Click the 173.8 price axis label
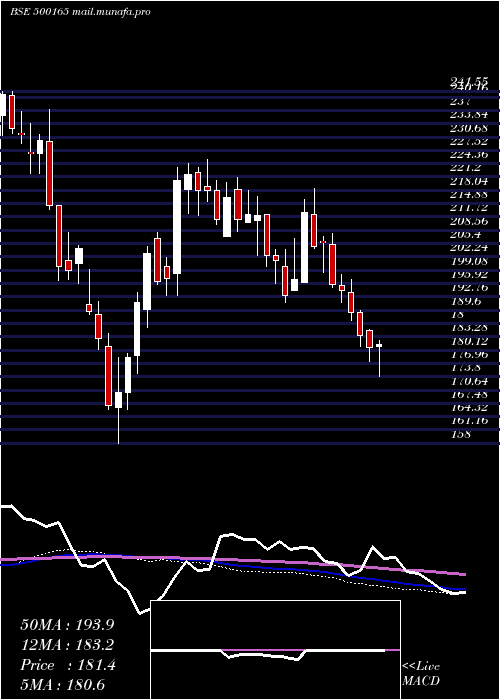 coord(465,367)
